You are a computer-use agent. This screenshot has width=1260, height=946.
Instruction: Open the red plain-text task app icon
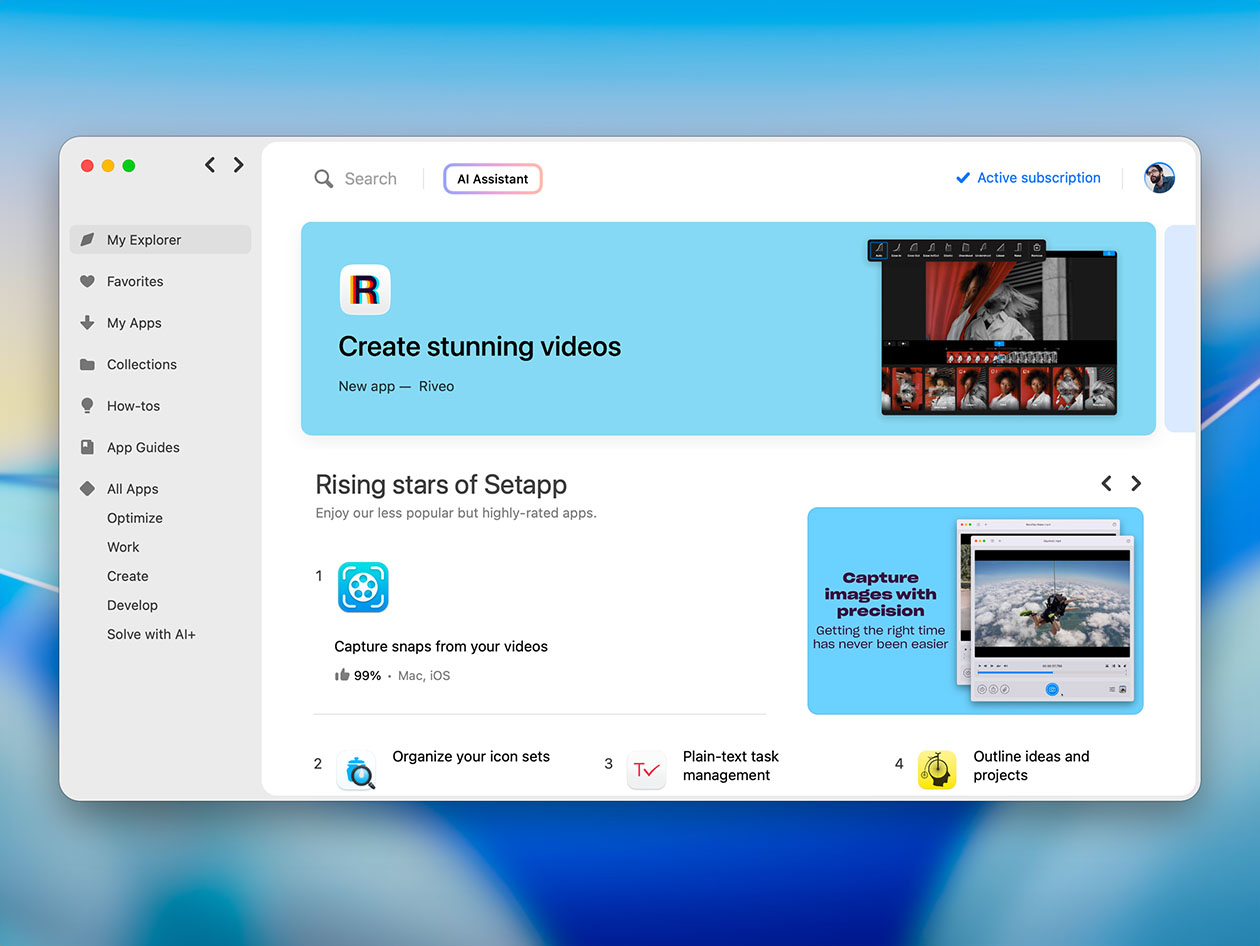[646, 770]
